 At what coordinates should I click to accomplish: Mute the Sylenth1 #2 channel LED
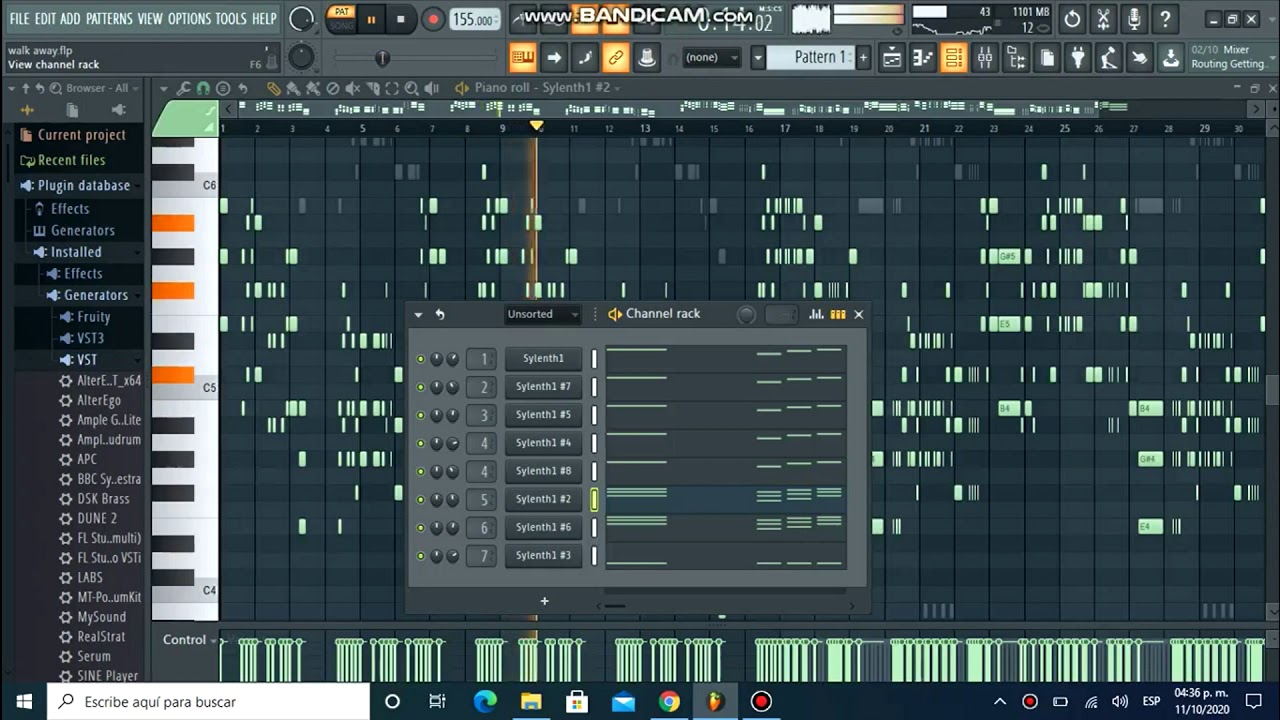pyautogui.click(x=420, y=499)
